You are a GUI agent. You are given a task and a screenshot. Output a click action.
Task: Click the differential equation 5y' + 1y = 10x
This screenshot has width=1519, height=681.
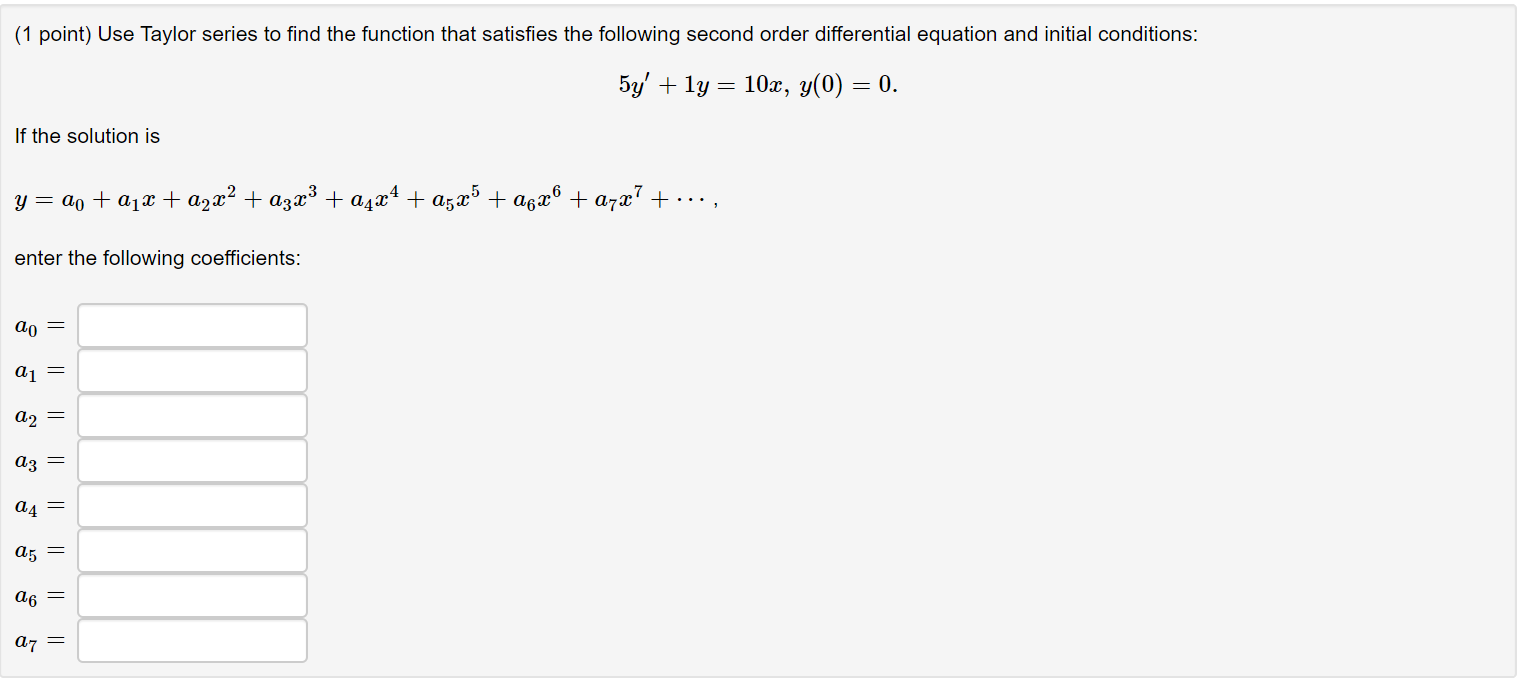[700, 84]
